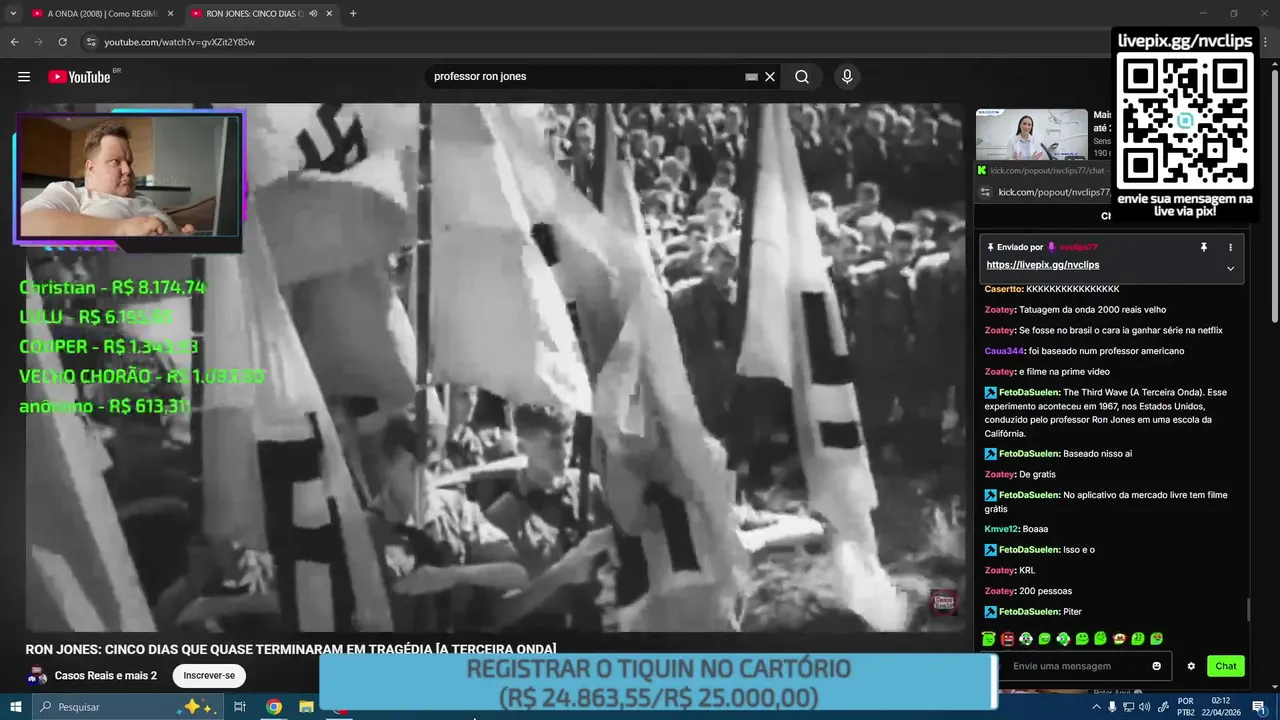Click into the YouTube search field
Viewport: 1280px width, 720px height.
585,77
